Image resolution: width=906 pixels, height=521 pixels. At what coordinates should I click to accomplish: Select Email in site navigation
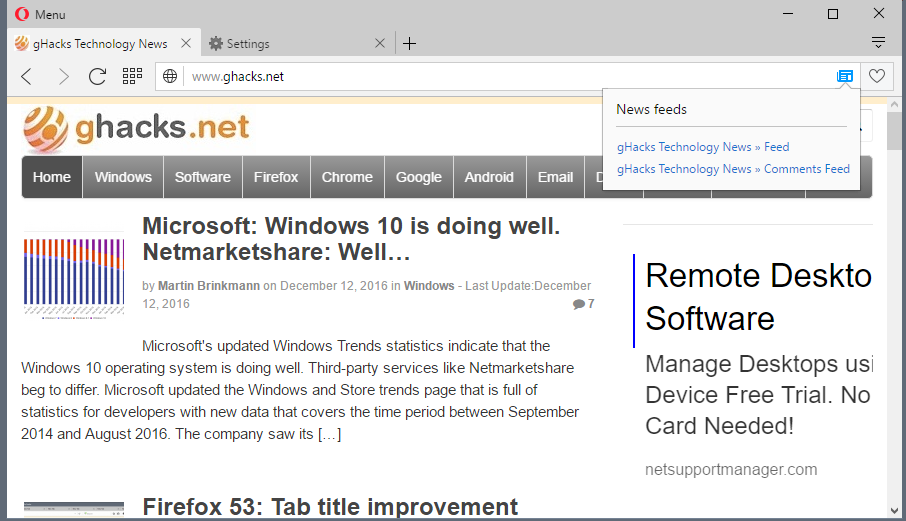point(555,177)
